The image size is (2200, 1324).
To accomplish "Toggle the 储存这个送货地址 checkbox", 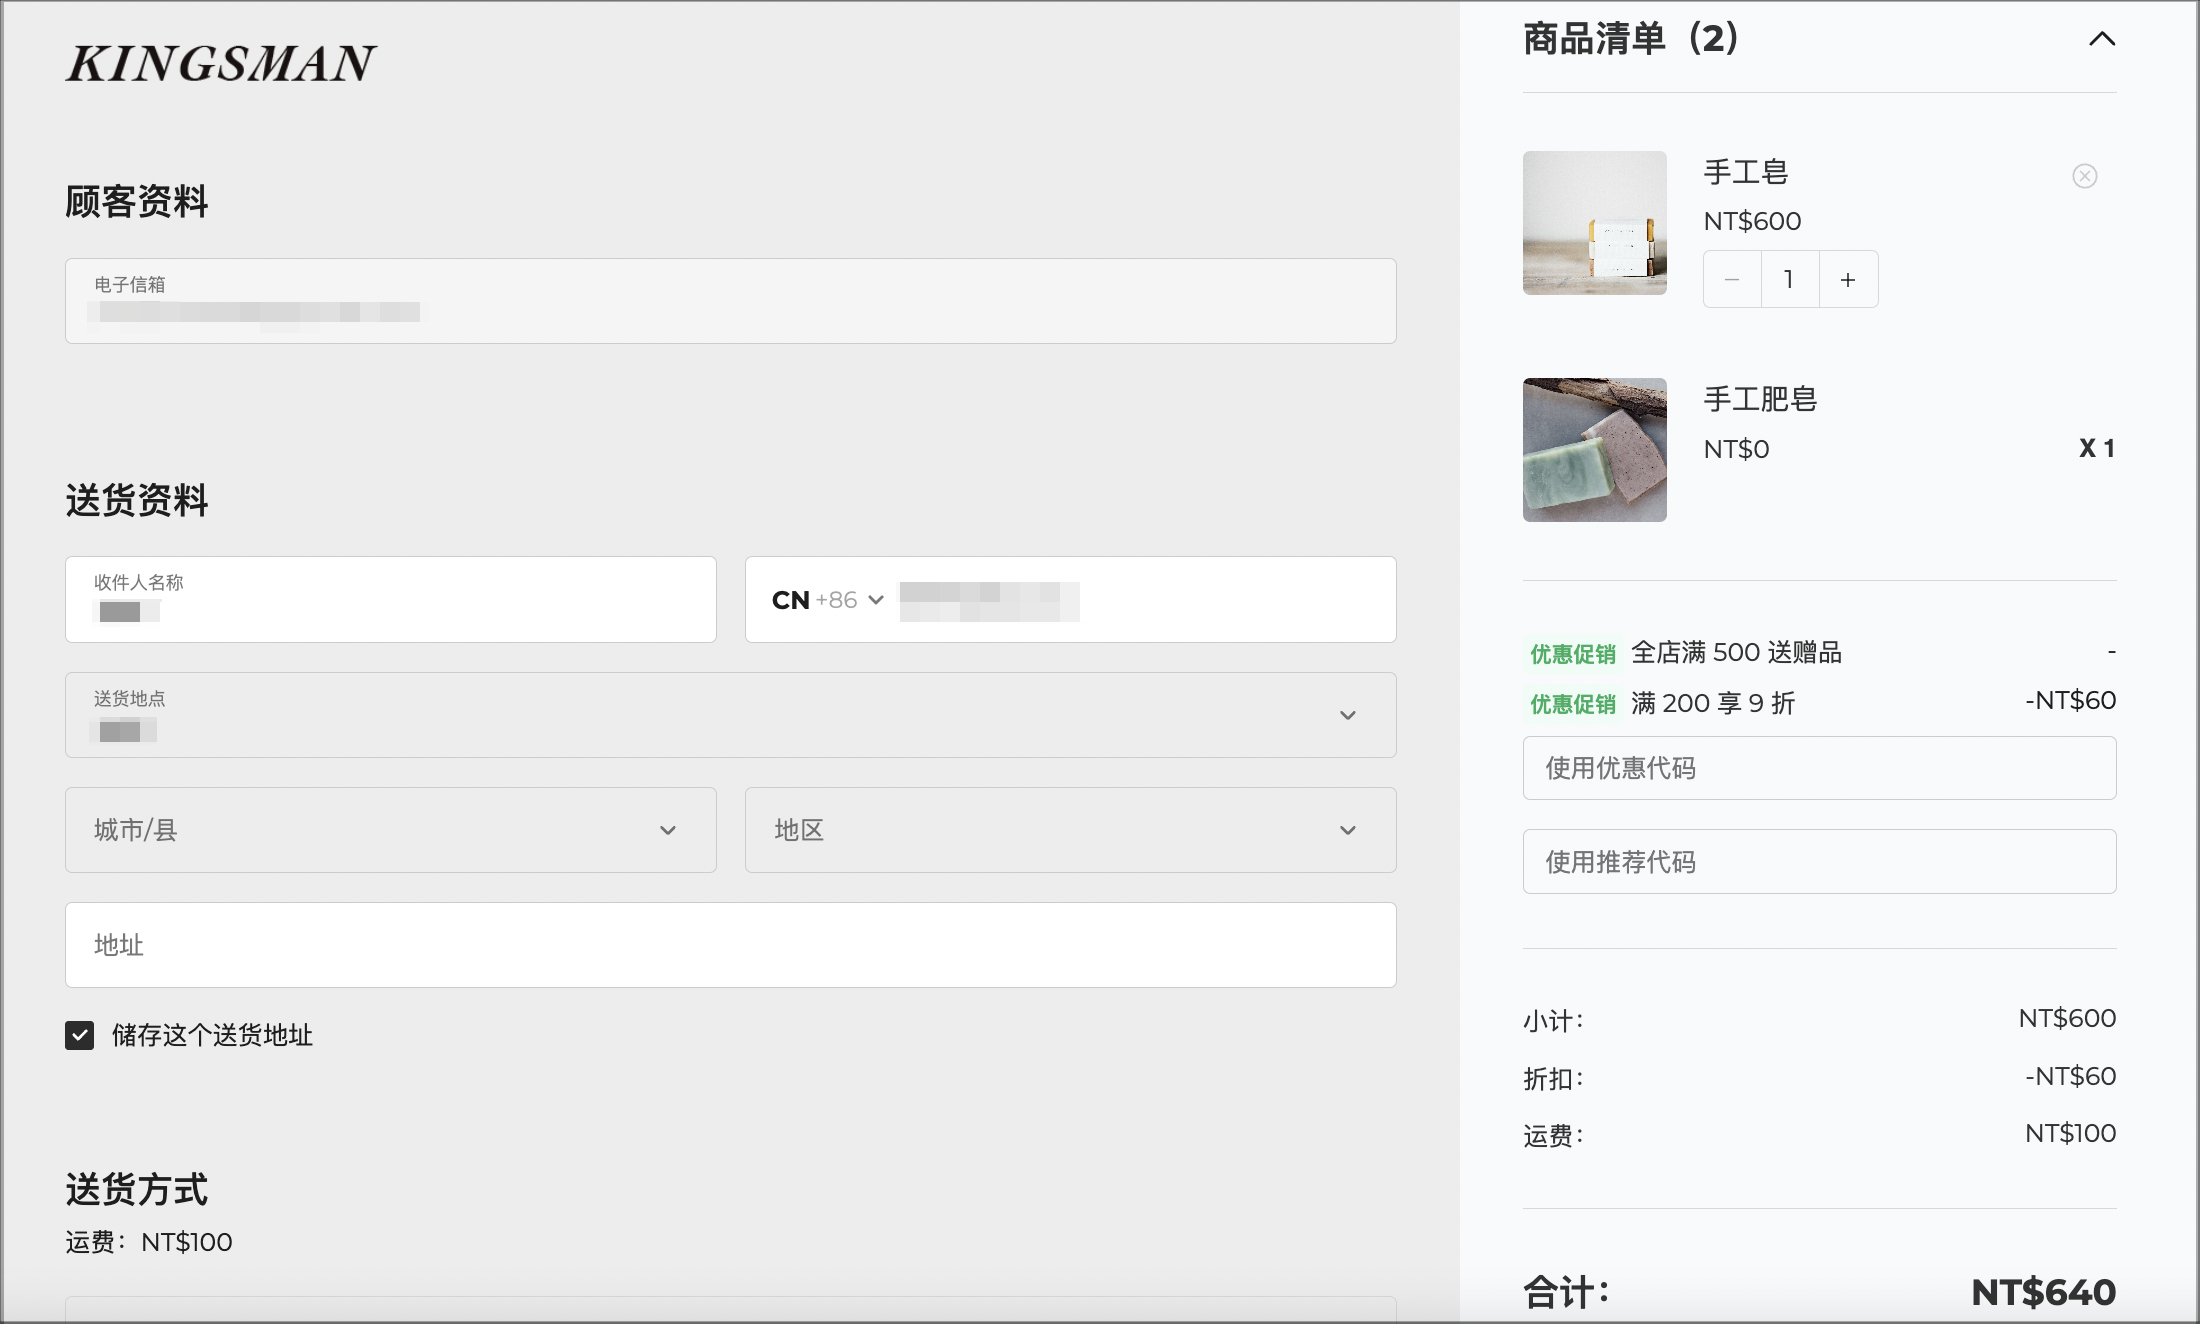I will [80, 1035].
